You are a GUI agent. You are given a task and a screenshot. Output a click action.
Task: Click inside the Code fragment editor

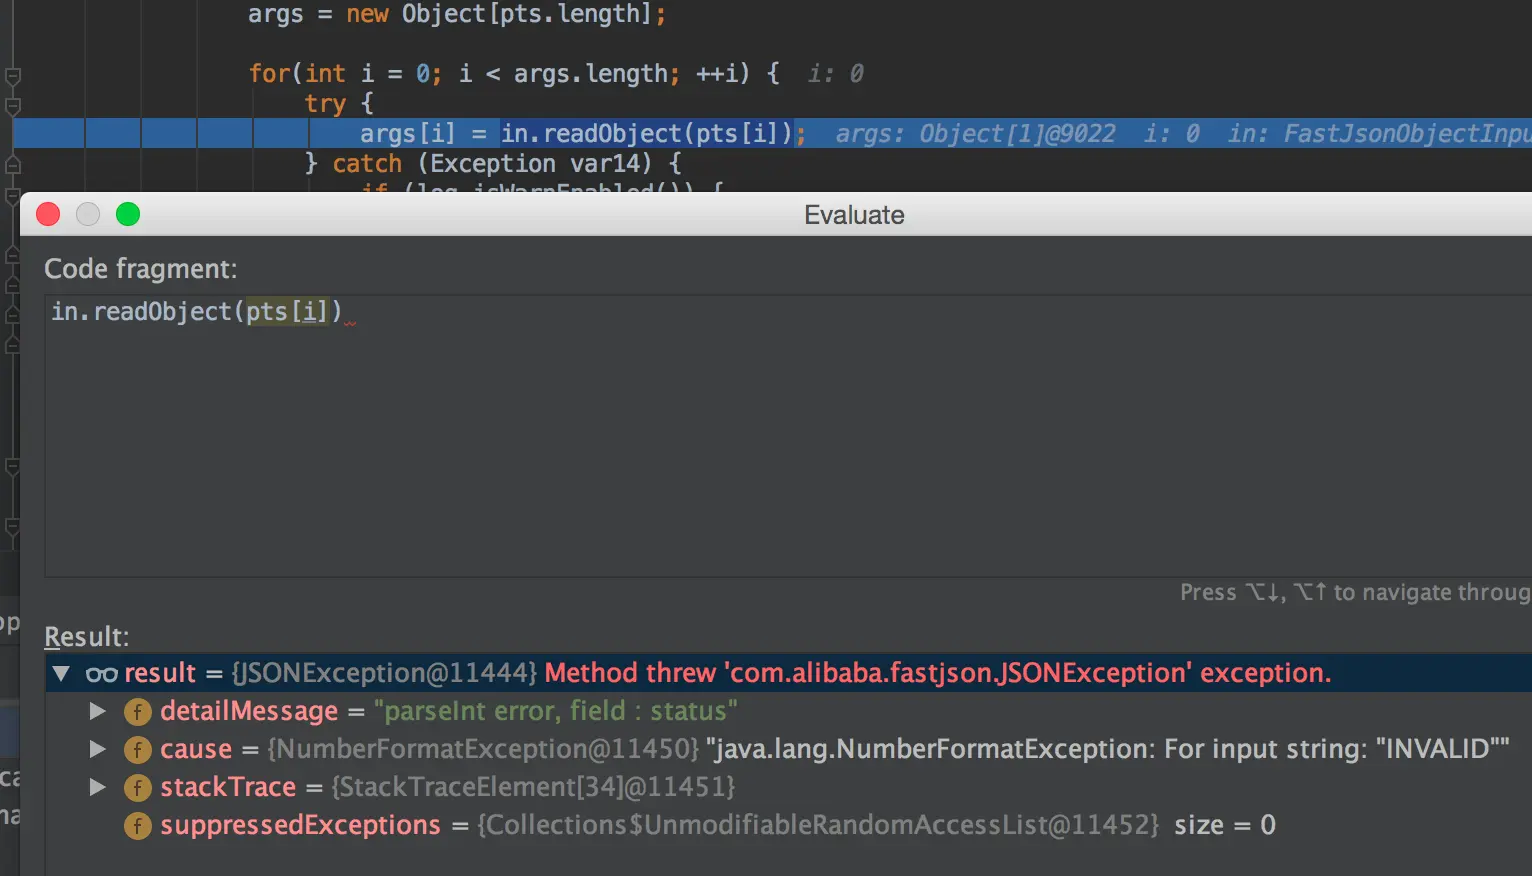click(788, 435)
